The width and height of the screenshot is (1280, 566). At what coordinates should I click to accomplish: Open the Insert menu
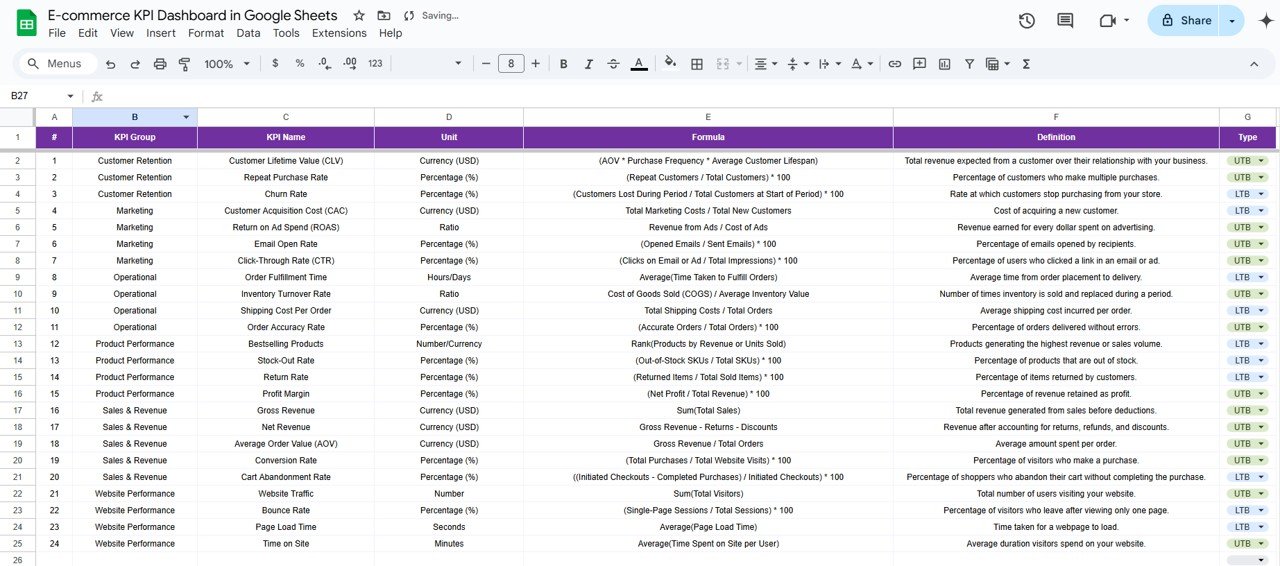161,33
